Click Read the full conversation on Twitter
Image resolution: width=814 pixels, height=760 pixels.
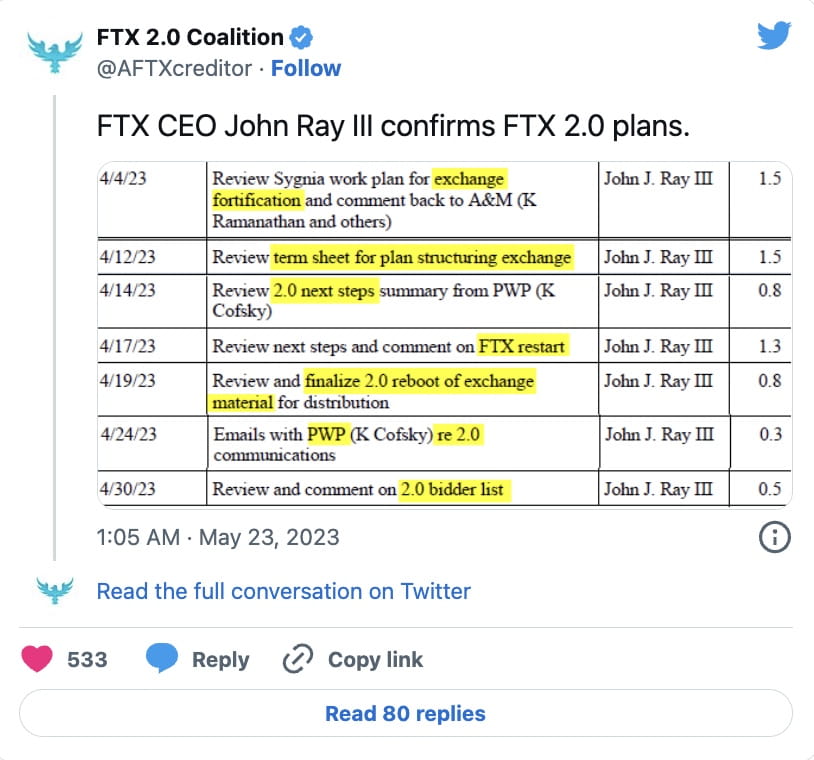tap(282, 591)
